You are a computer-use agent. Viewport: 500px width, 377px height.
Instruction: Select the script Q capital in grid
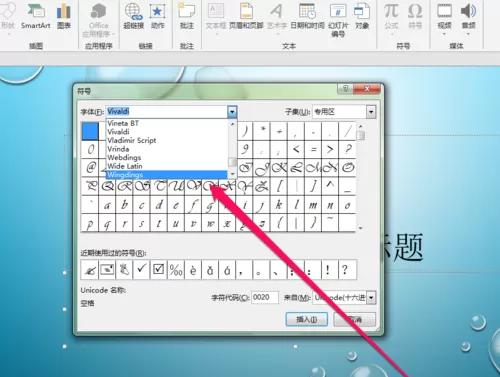point(107,186)
